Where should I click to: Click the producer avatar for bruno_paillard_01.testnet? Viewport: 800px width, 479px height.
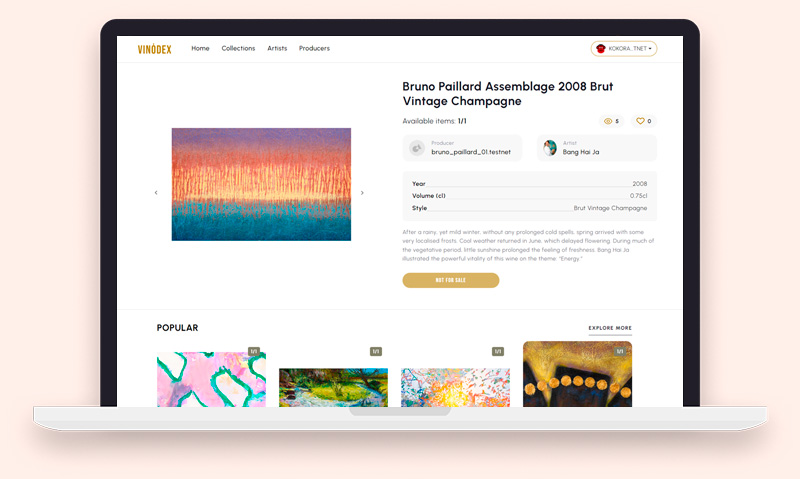(x=417, y=148)
